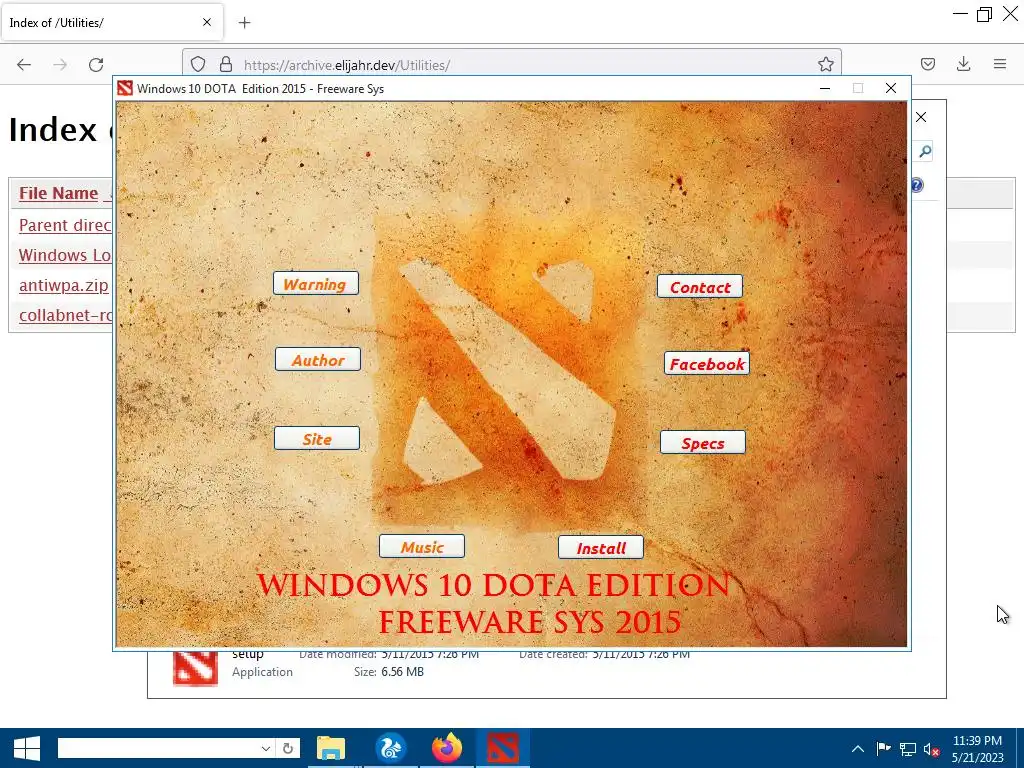Open the Contact button

pyautogui.click(x=700, y=287)
